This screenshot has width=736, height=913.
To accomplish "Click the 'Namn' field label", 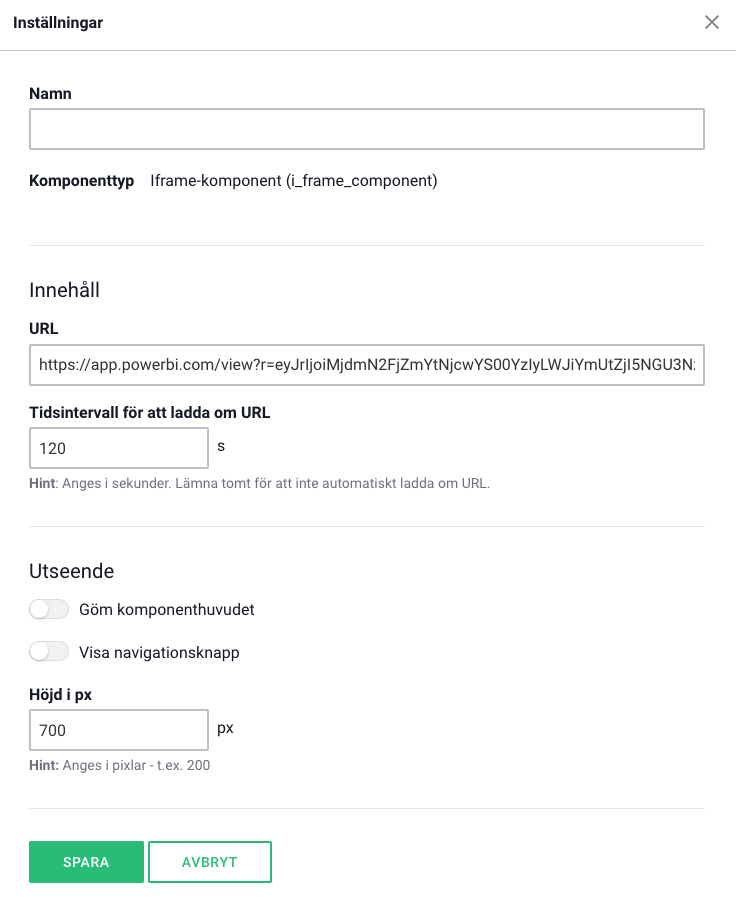I will (x=50, y=93).
